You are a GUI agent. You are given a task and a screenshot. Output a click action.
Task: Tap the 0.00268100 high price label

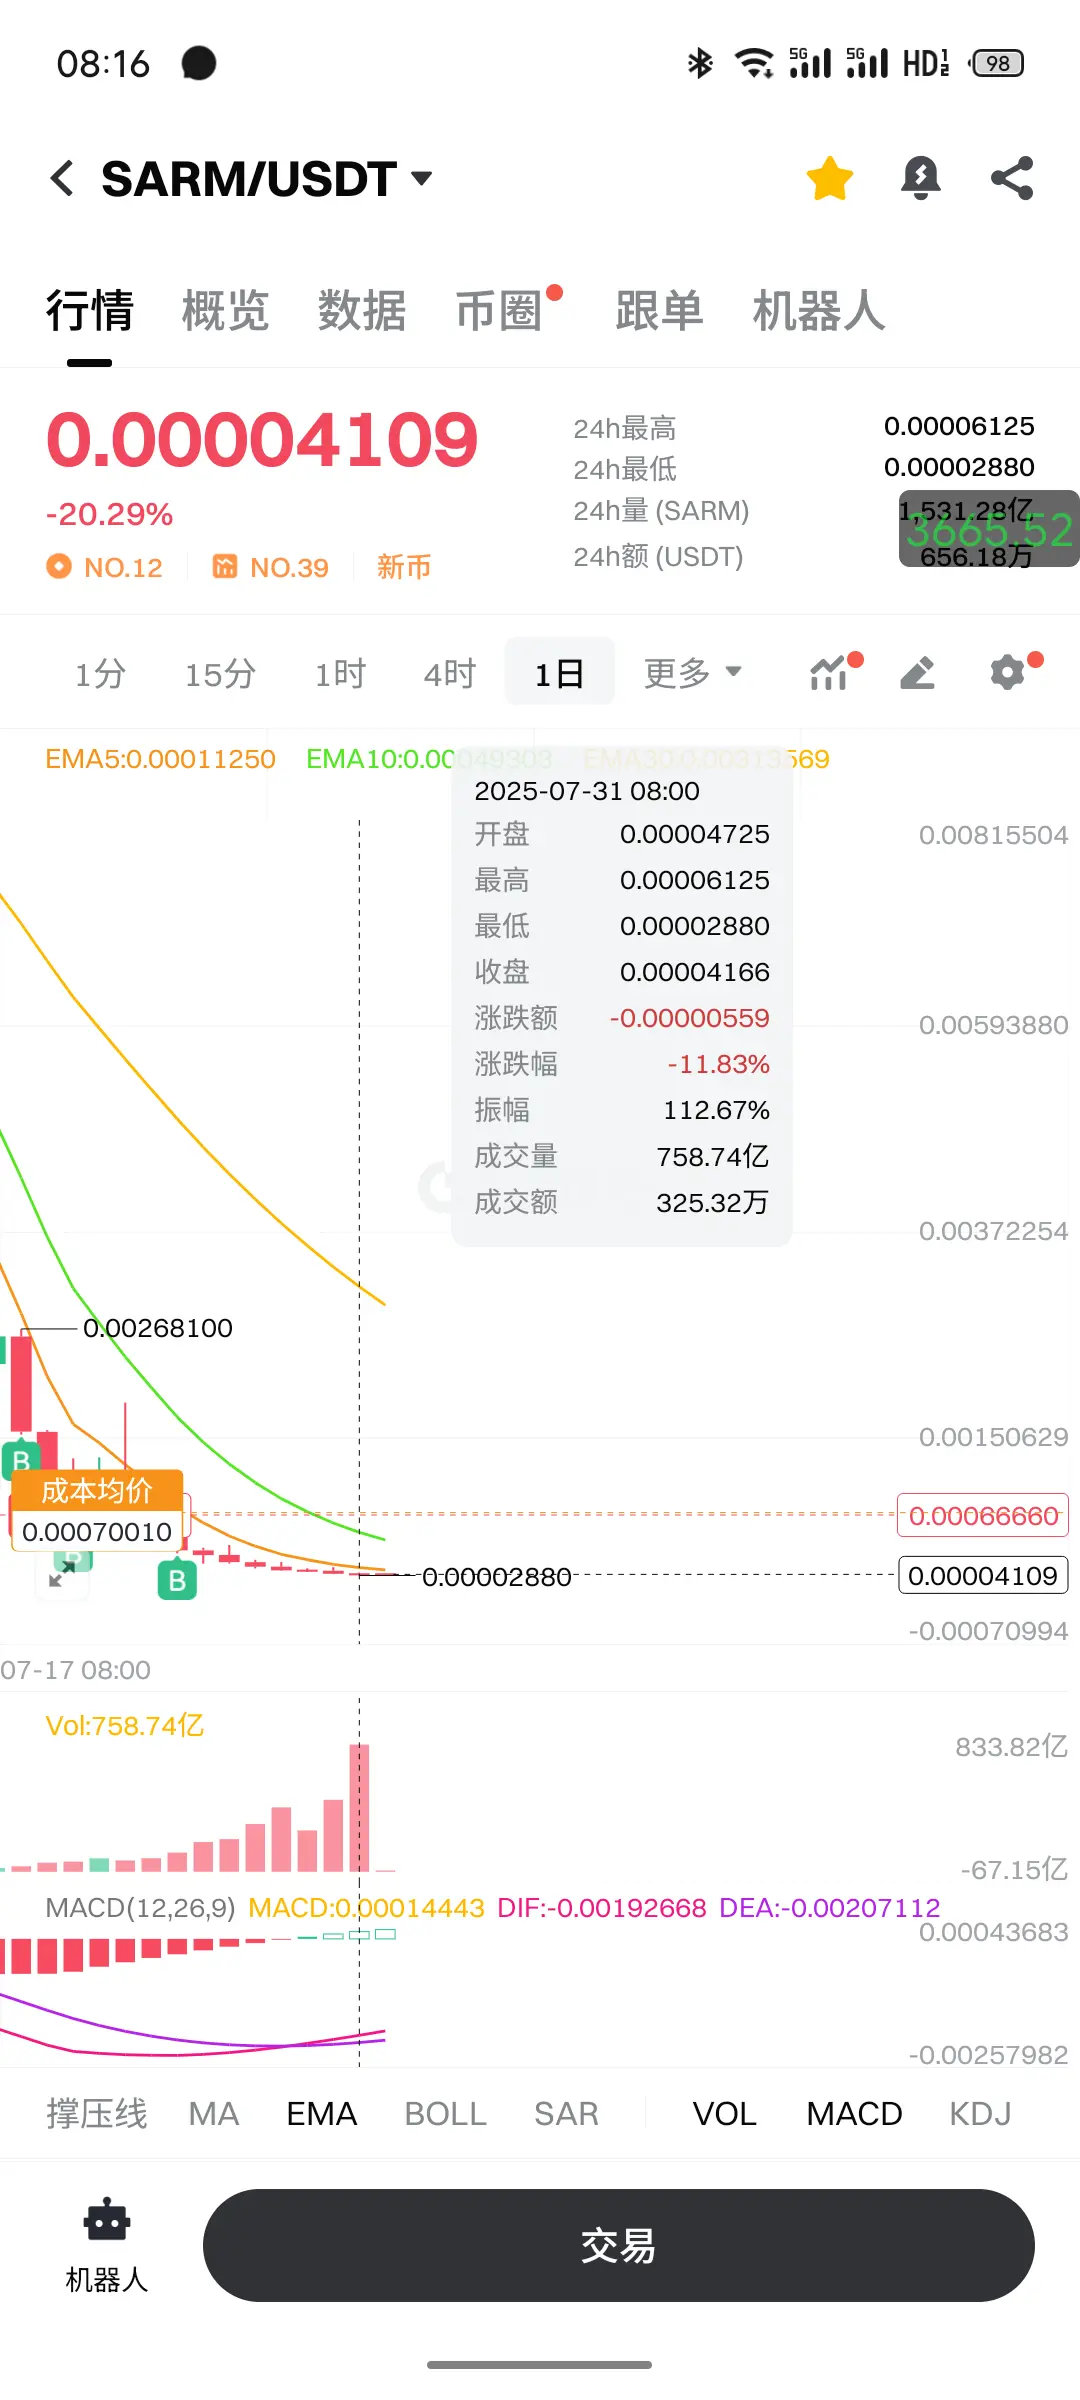click(x=158, y=1328)
